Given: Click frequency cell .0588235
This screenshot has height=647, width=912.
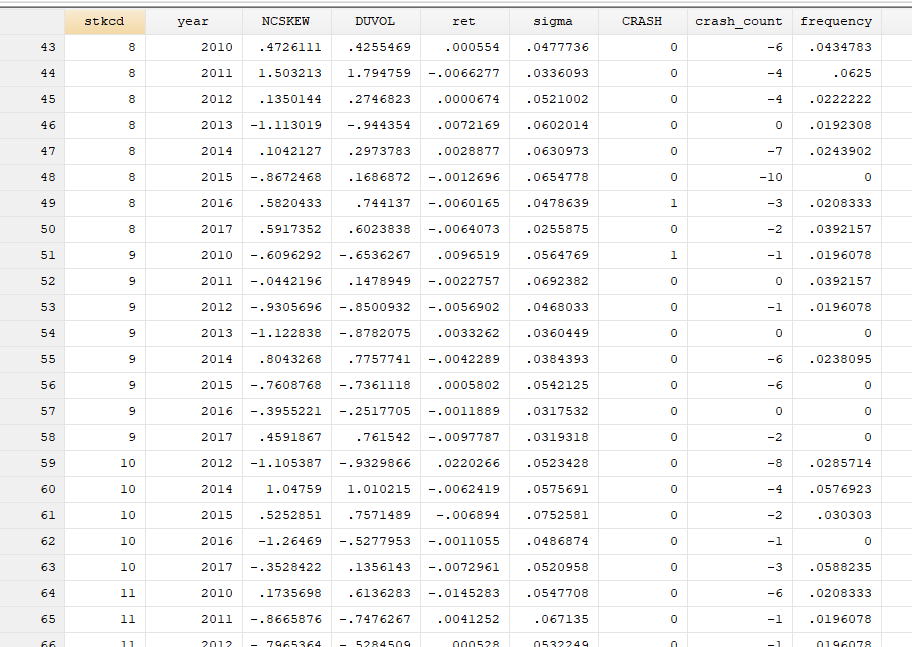Looking at the screenshot, I should click(836, 567).
